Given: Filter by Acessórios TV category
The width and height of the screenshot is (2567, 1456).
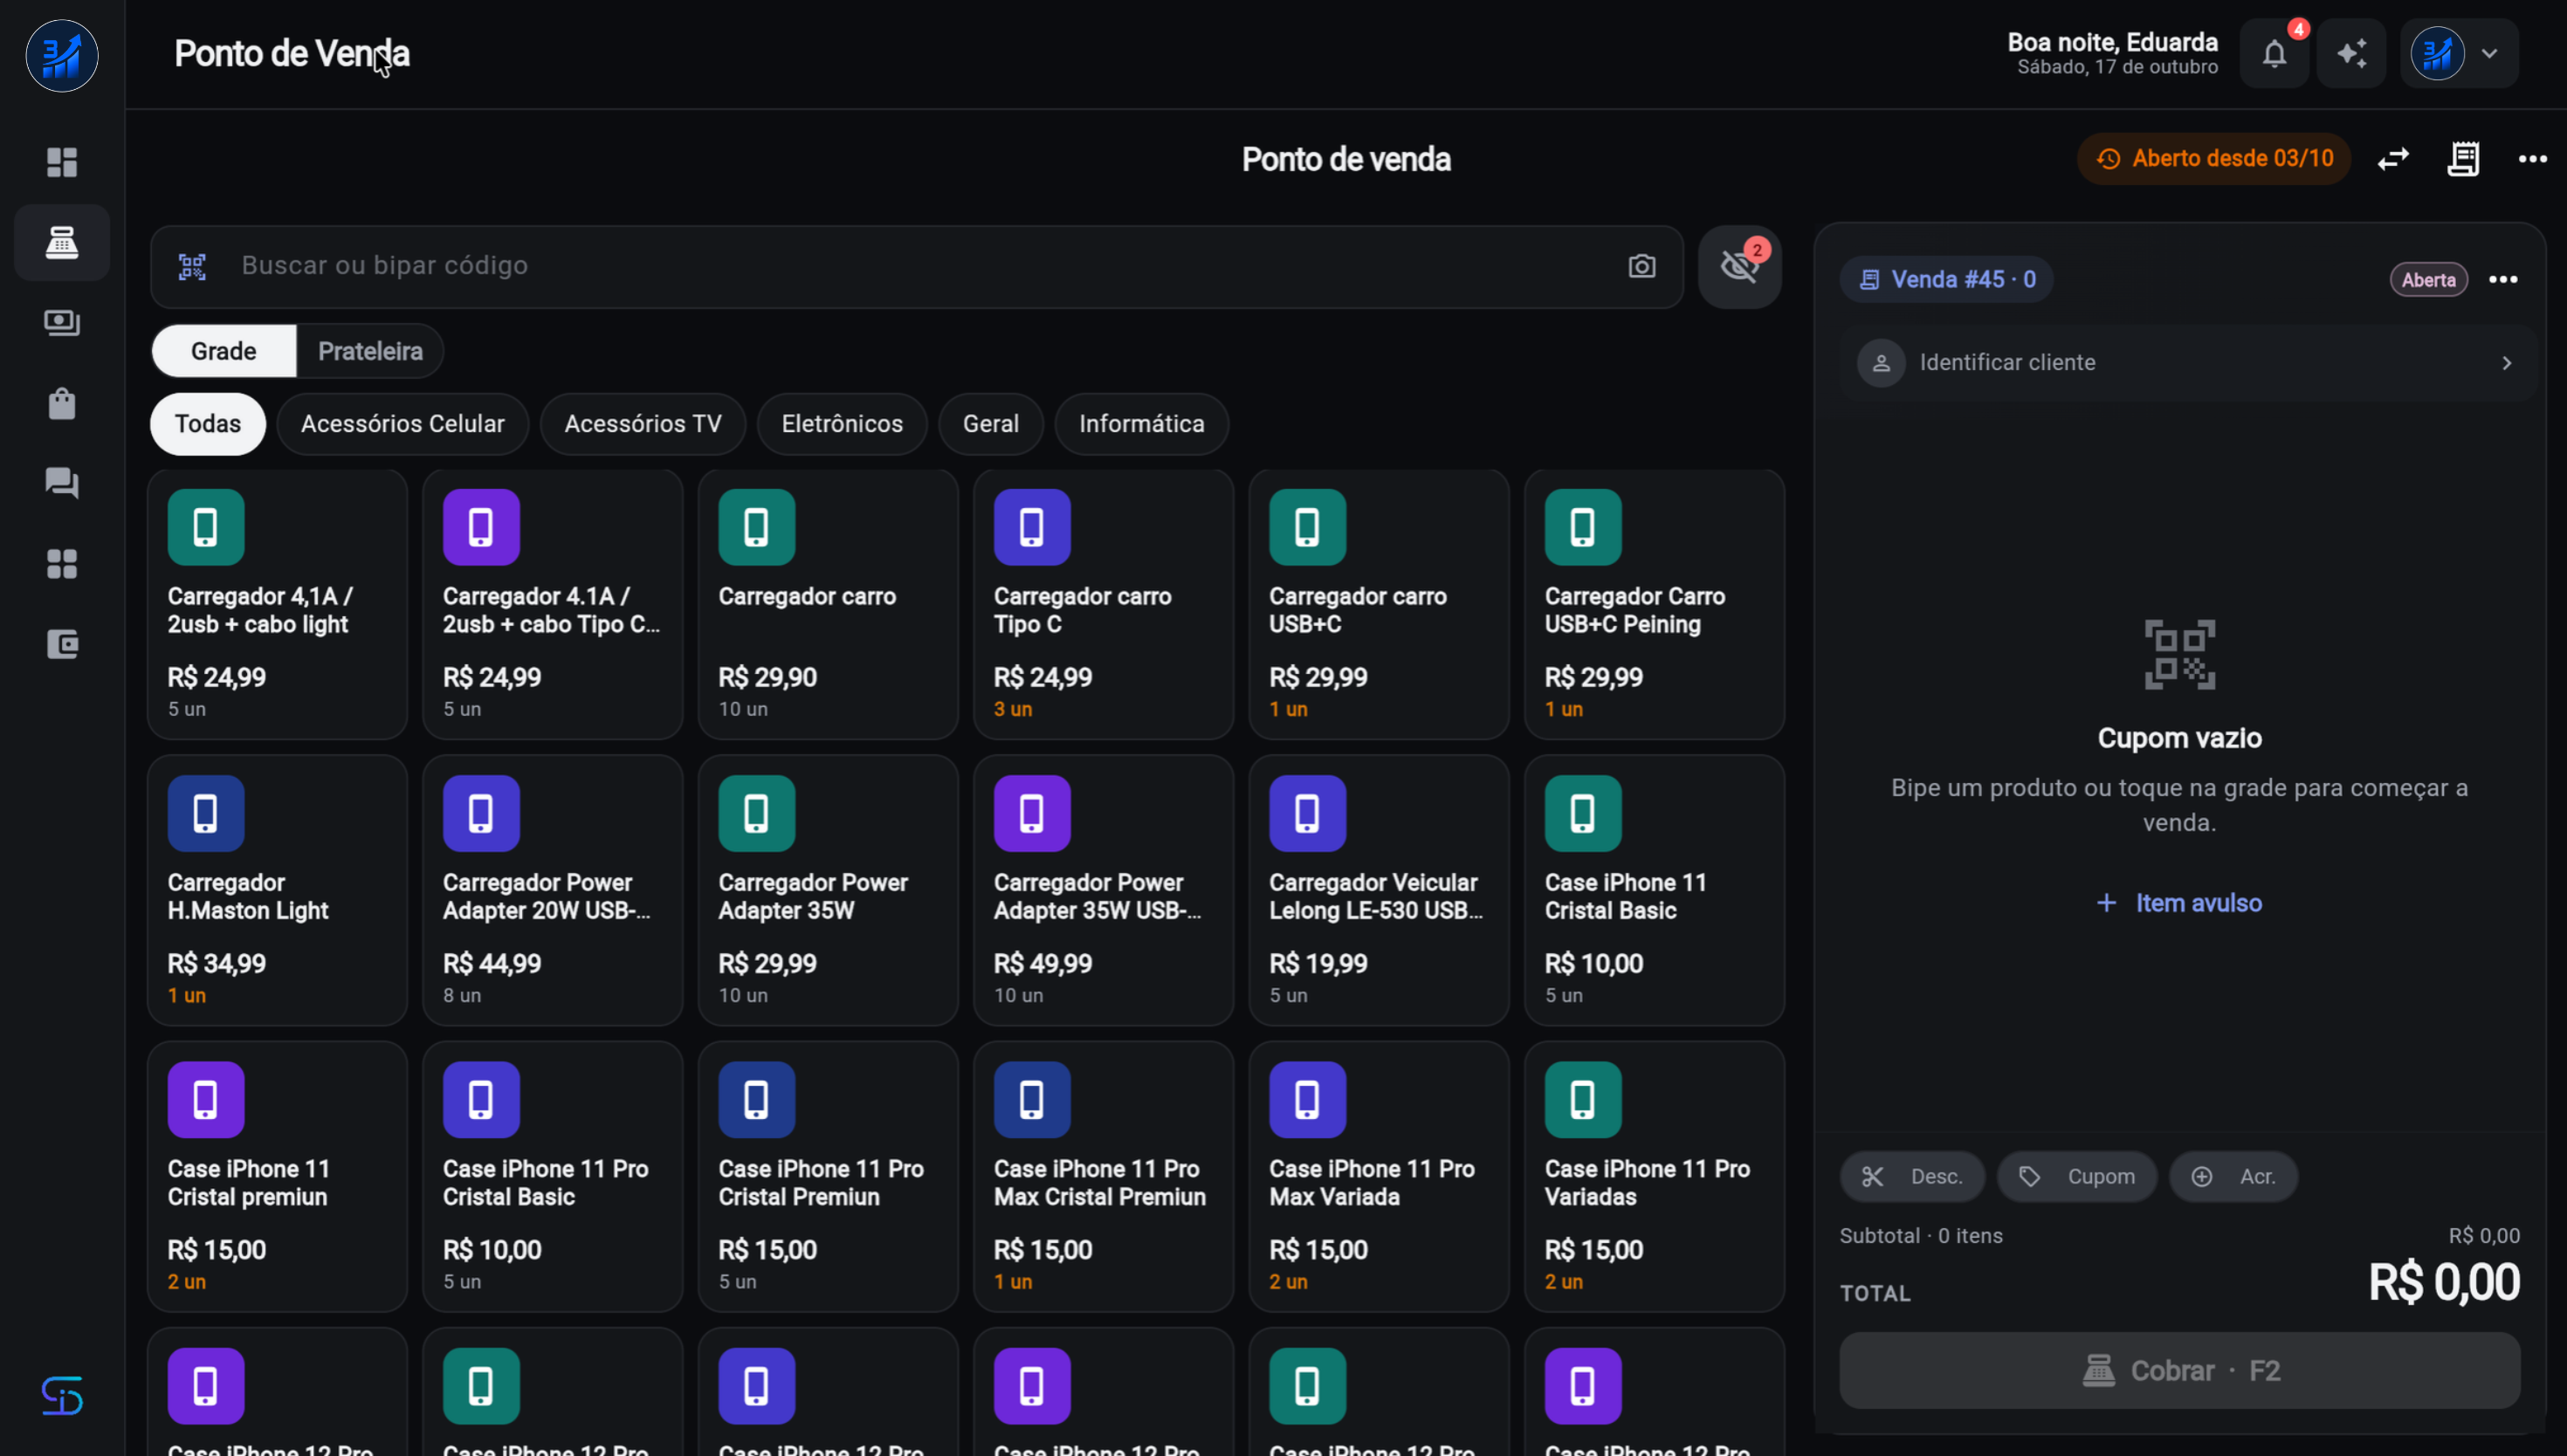Looking at the screenshot, I should 643,424.
